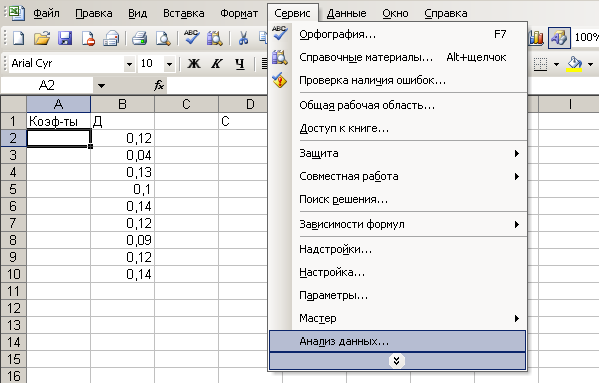The width and height of the screenshot is (600, 383).
Task: Select cell B8 containing 0,09
Action: click(x=122, y=240)
